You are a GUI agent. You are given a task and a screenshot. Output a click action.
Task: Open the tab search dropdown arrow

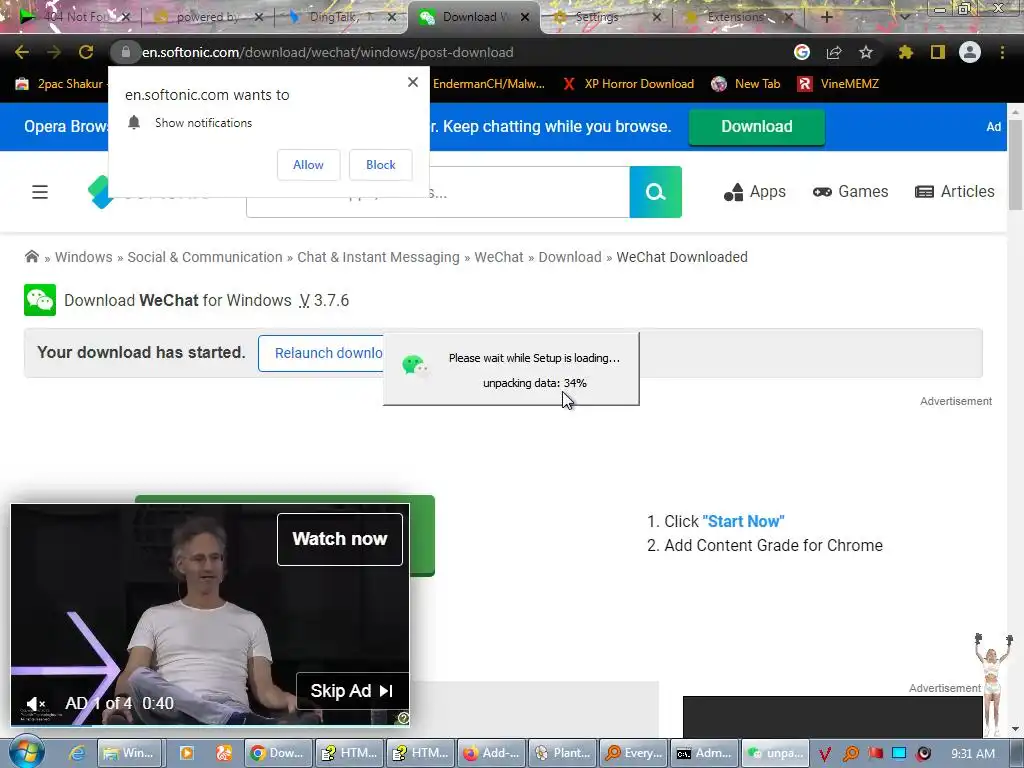[x=904, y=17]
